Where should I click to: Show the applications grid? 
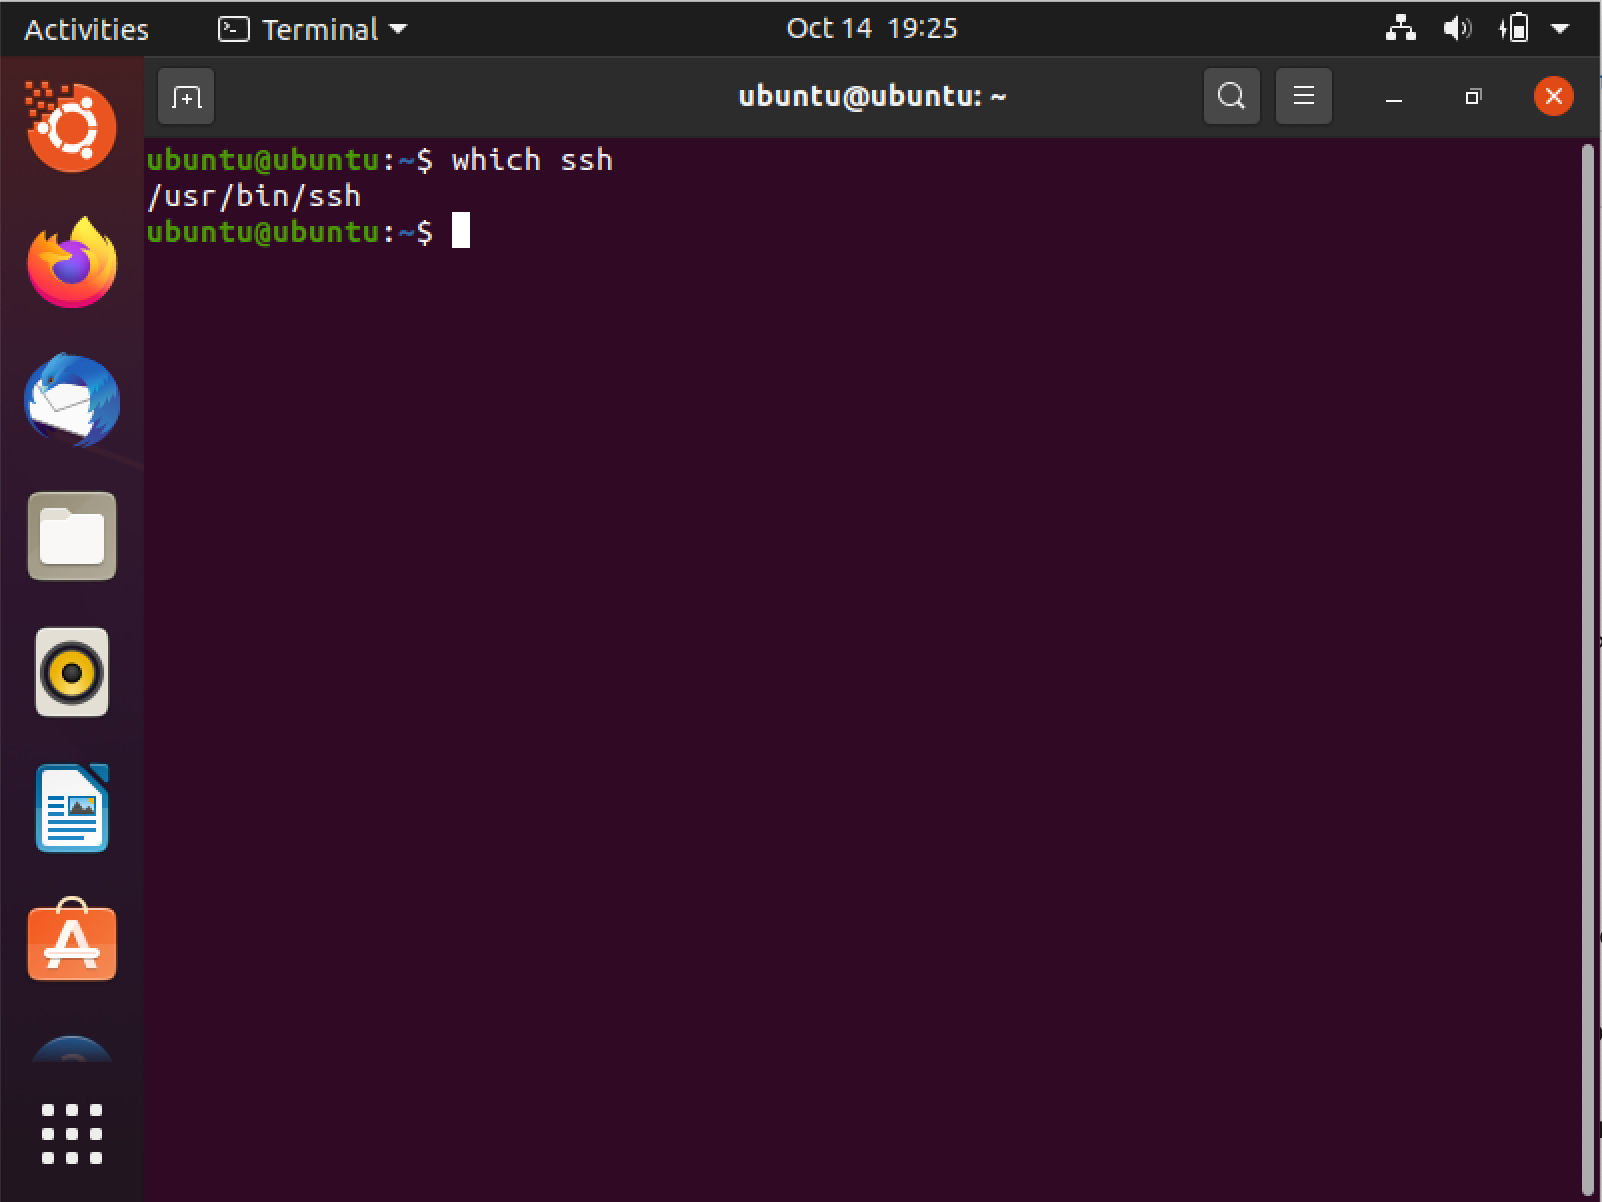72,1133
